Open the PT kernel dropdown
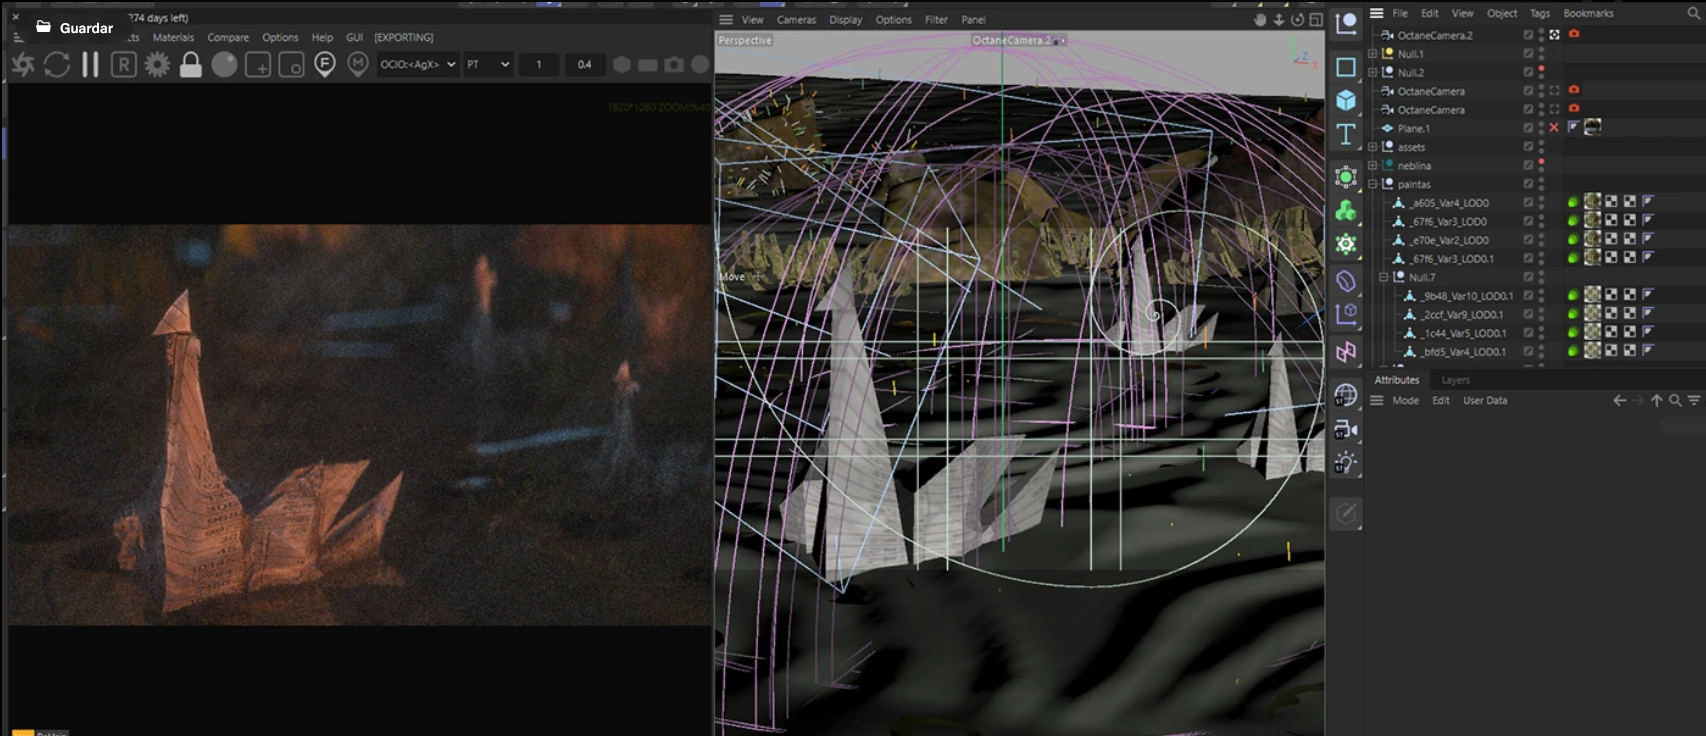 point(488,64)
